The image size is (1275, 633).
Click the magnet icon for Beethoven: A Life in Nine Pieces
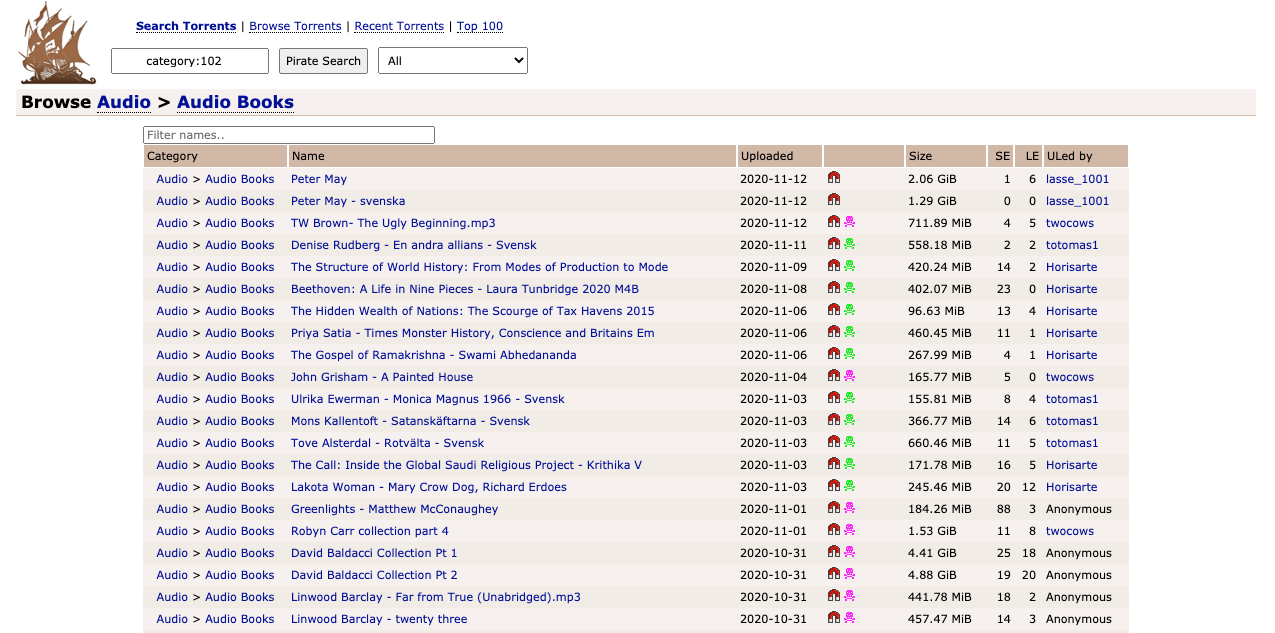pyautogui.click(x=834, y=288)
